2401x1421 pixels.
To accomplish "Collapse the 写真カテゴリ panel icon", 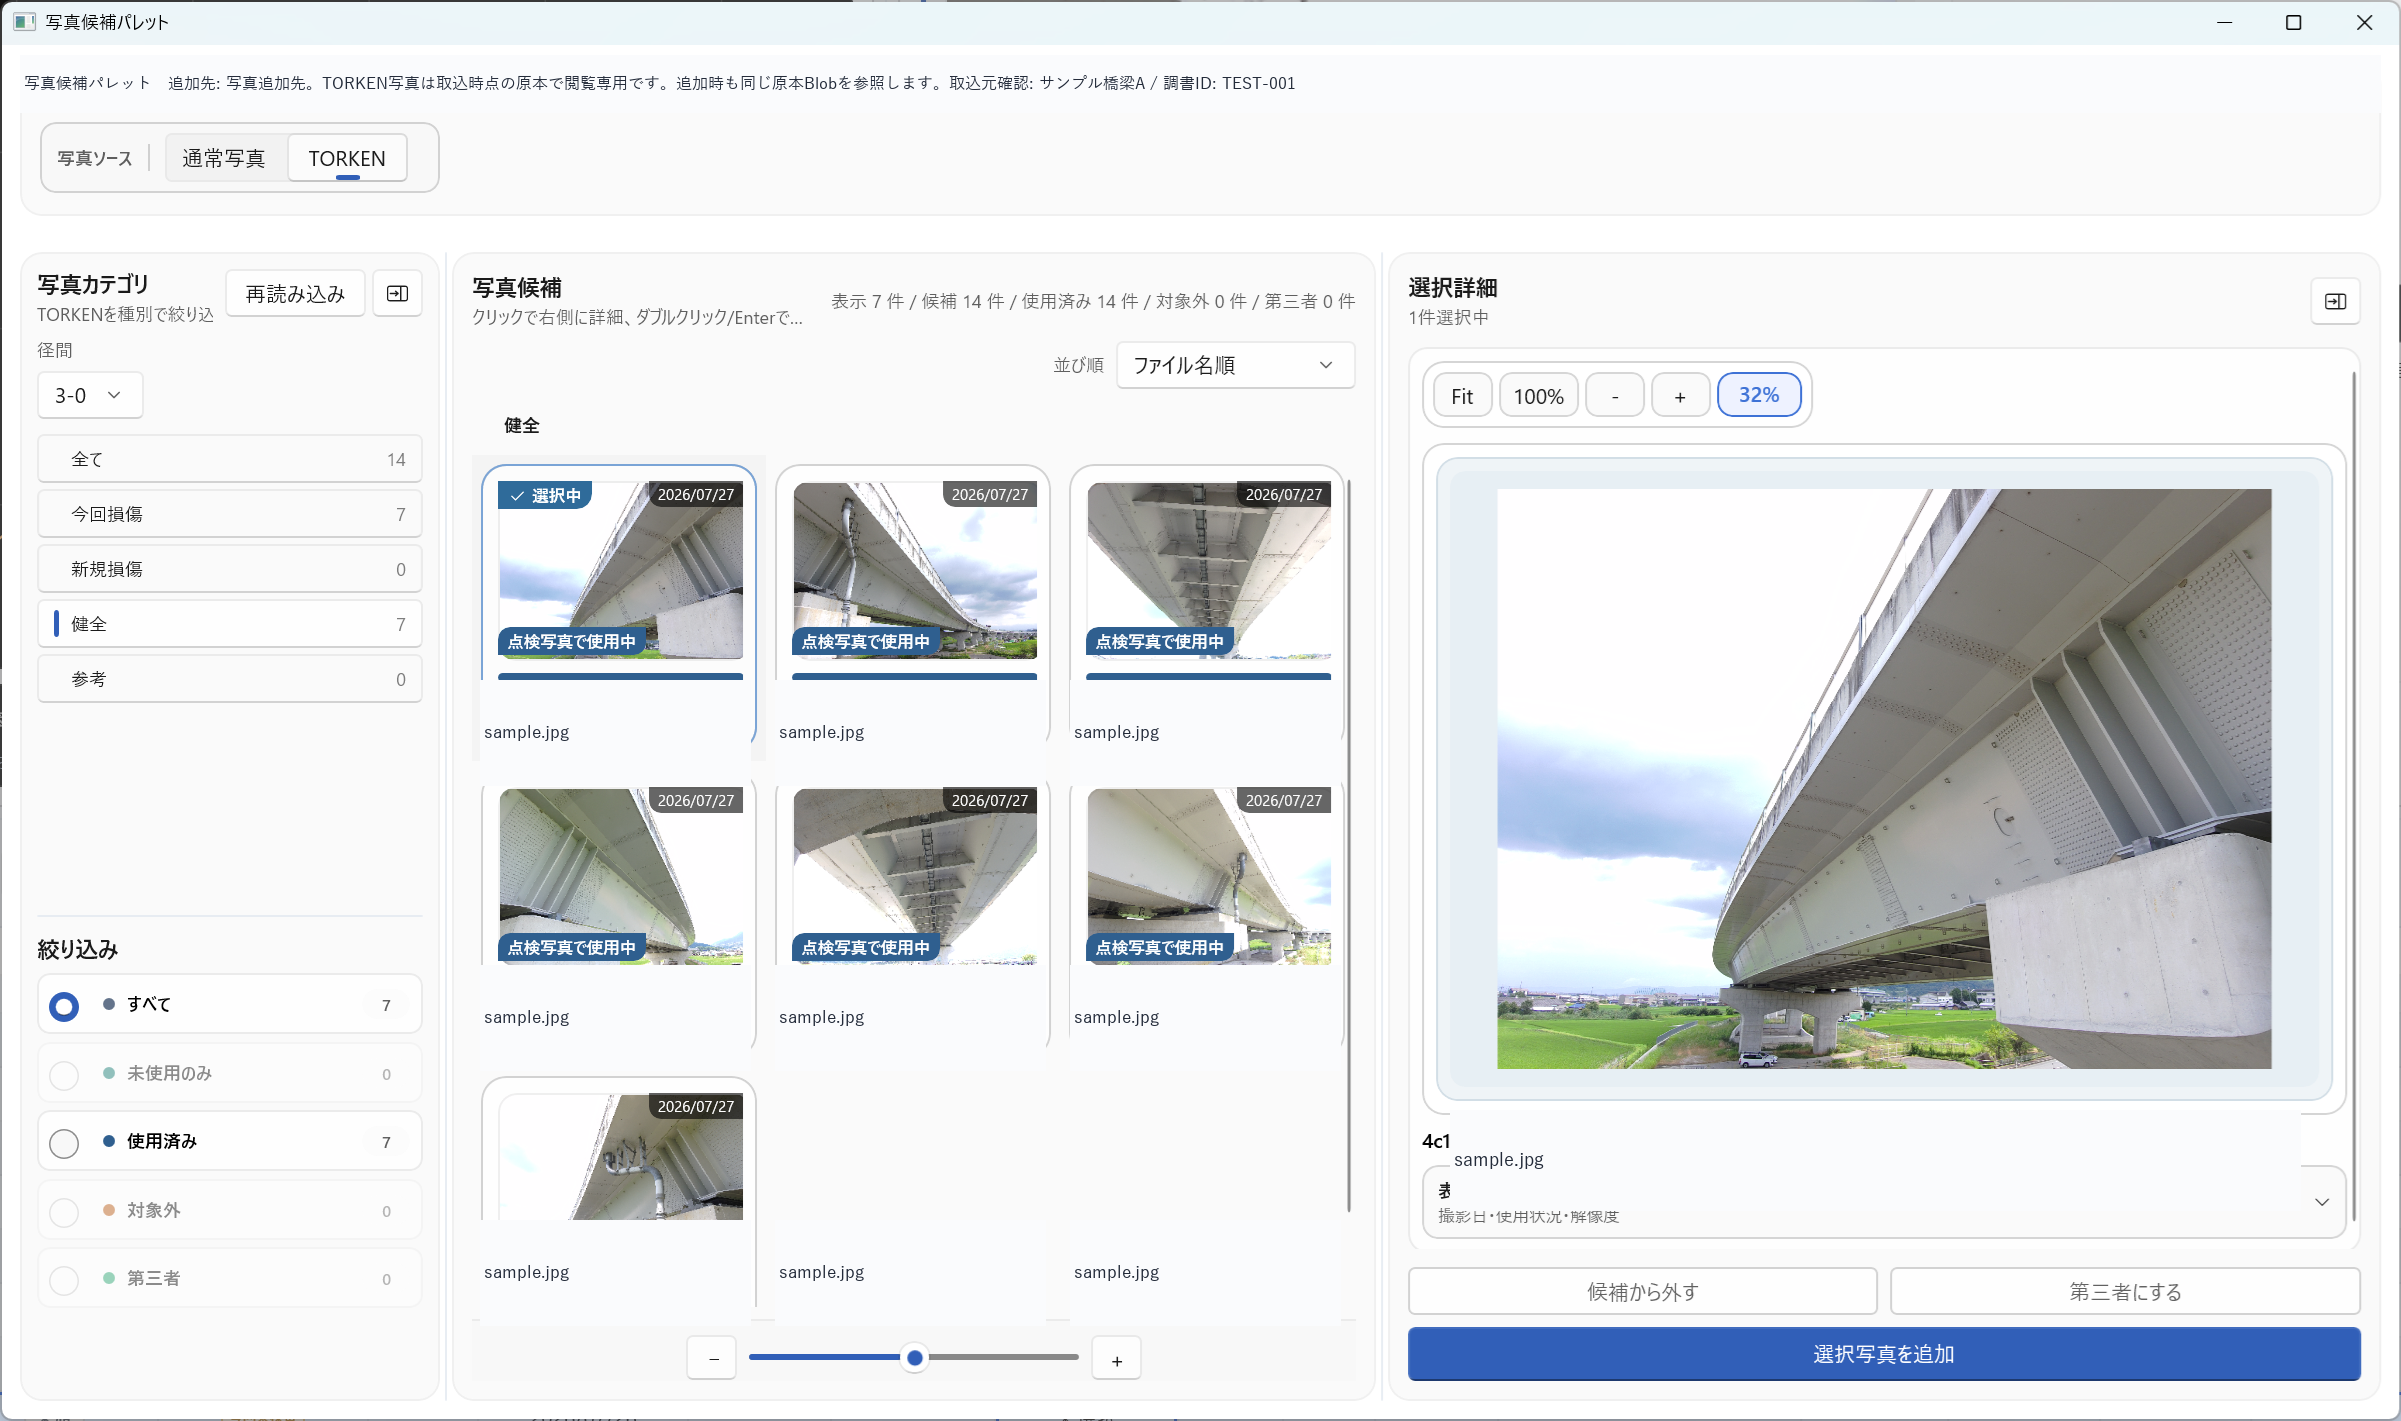I will tap(397, 294).
